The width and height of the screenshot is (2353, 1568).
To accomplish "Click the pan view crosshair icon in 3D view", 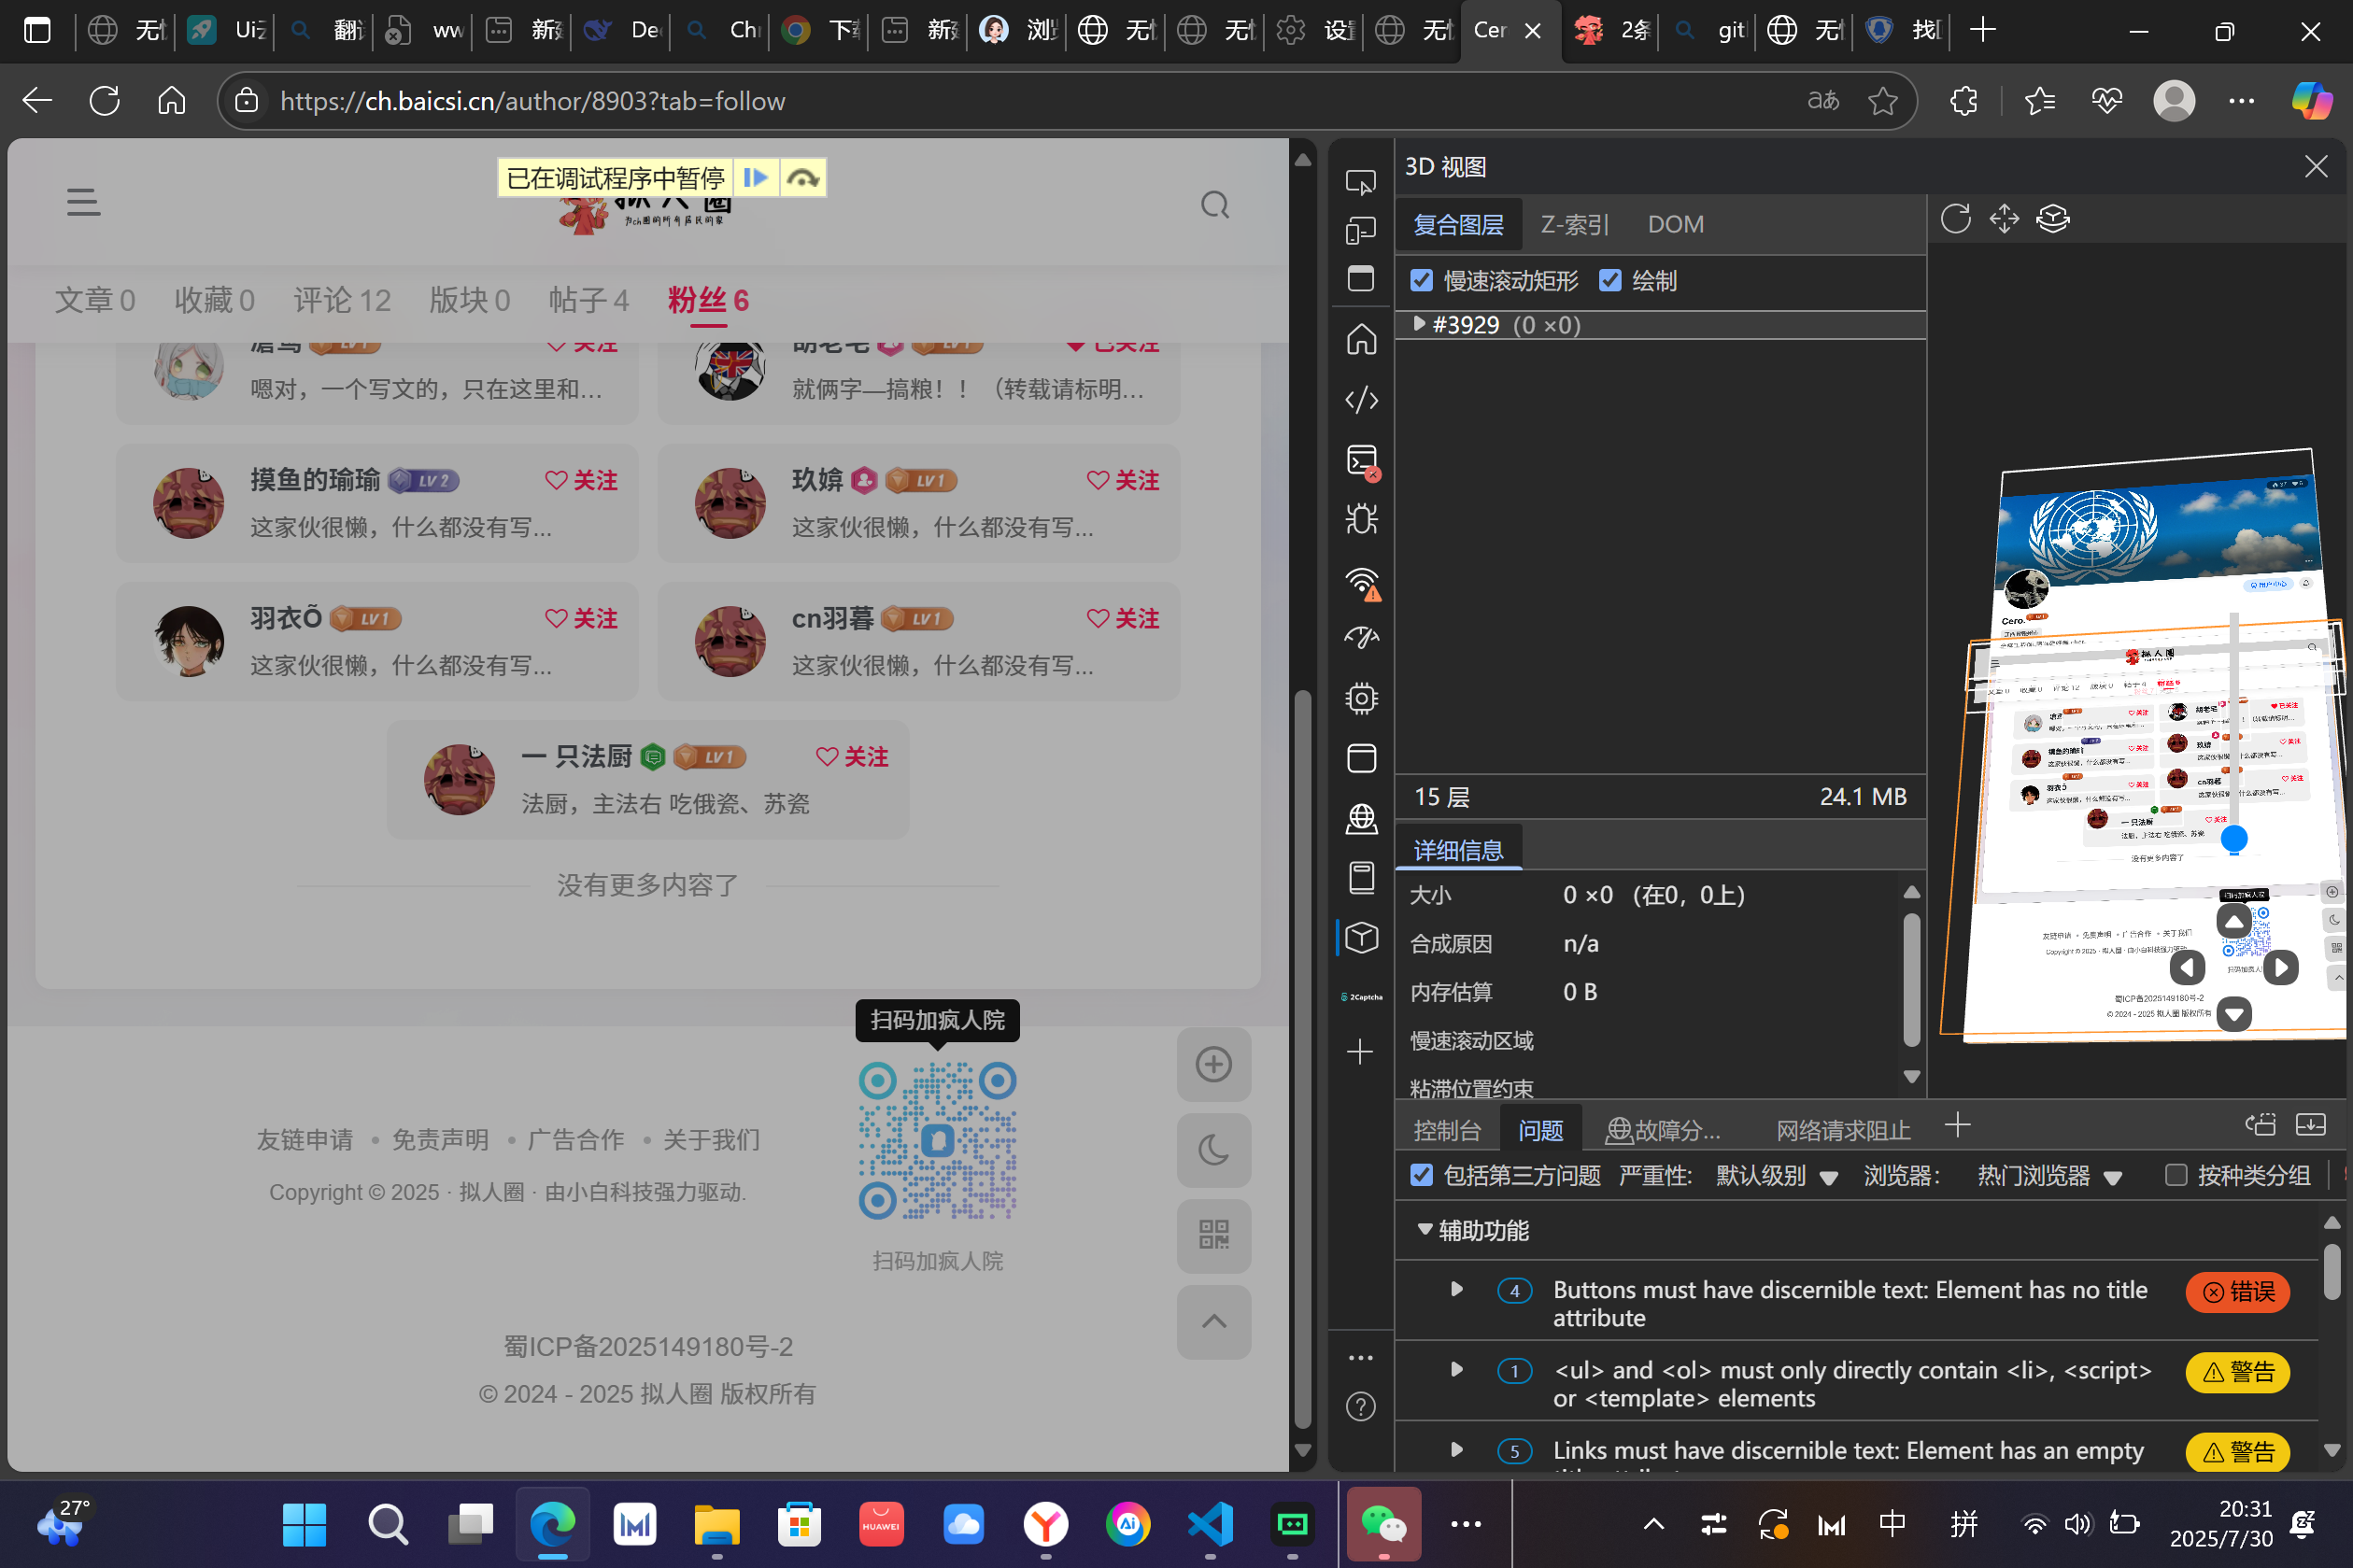I will click(x=2004, y=218).
